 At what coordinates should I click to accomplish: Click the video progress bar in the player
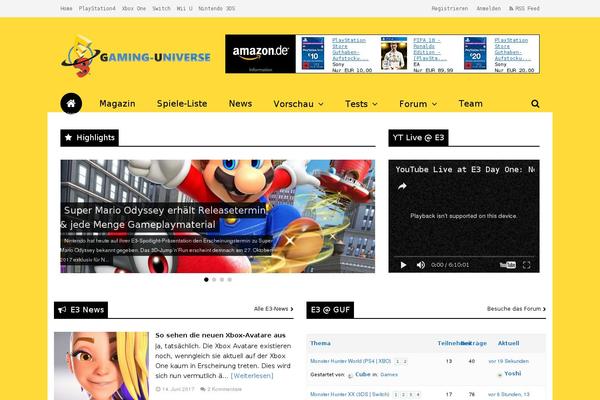(464, 256)
